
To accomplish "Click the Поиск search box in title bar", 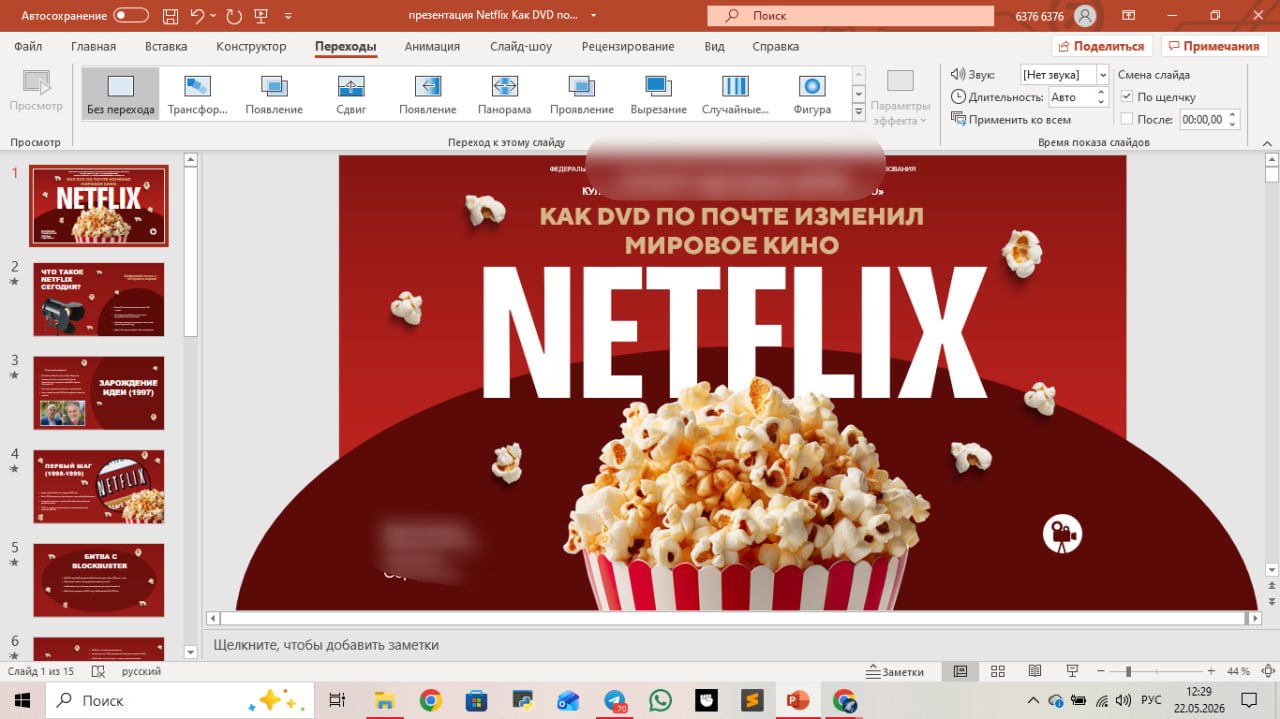I will pyautogui.click(x=851, y=16).
